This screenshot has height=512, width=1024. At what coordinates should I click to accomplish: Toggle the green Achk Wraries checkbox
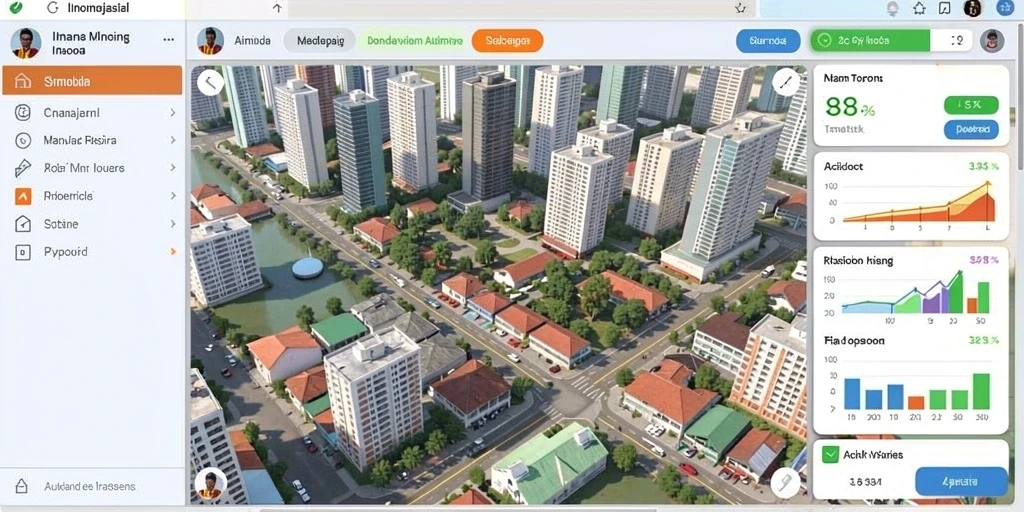coord(830,455)
